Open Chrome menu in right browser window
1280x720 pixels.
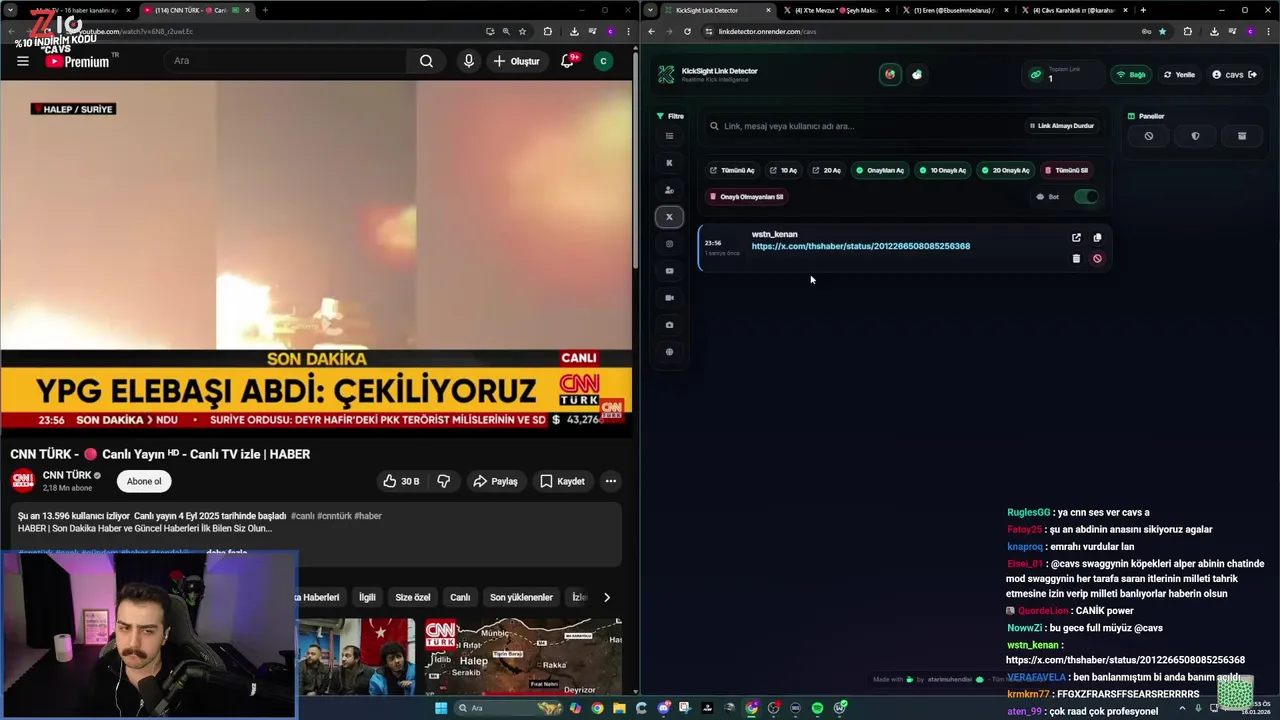tap(1270, 31)
